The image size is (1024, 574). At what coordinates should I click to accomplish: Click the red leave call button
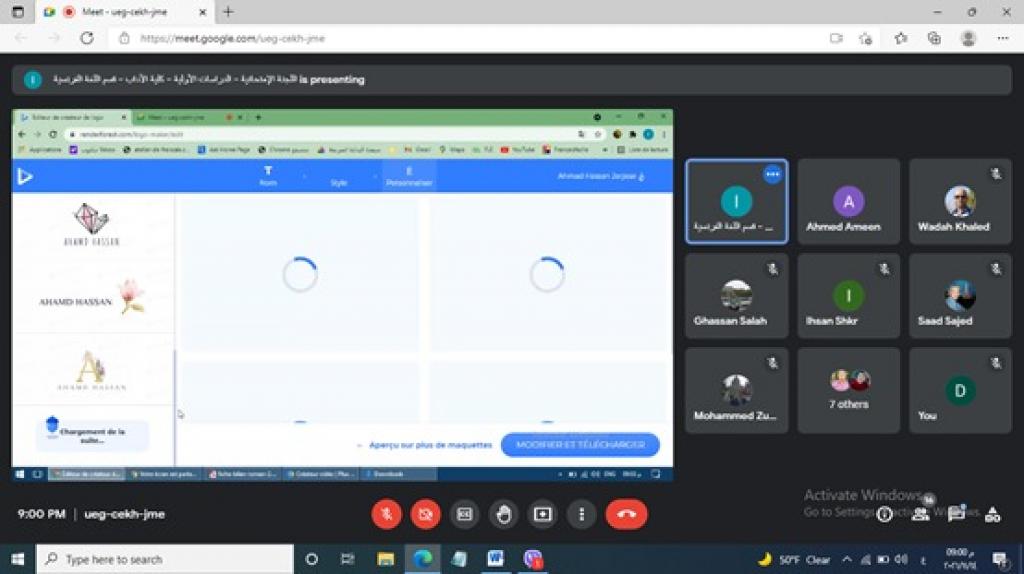(626, 514)
